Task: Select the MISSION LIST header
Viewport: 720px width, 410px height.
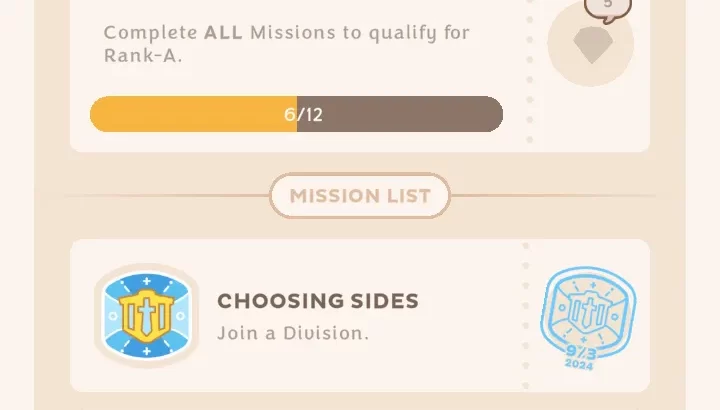Action: pyautogui.click(x=360, y=196)
